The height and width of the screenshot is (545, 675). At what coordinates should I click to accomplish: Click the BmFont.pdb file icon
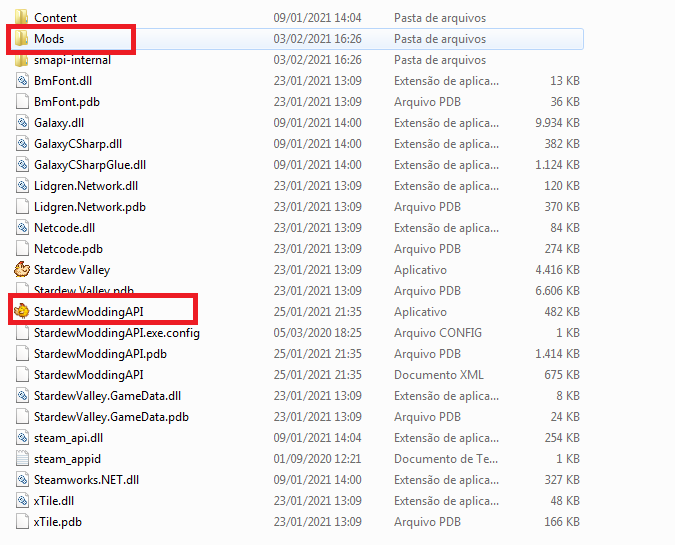click(x=22, y=102)
